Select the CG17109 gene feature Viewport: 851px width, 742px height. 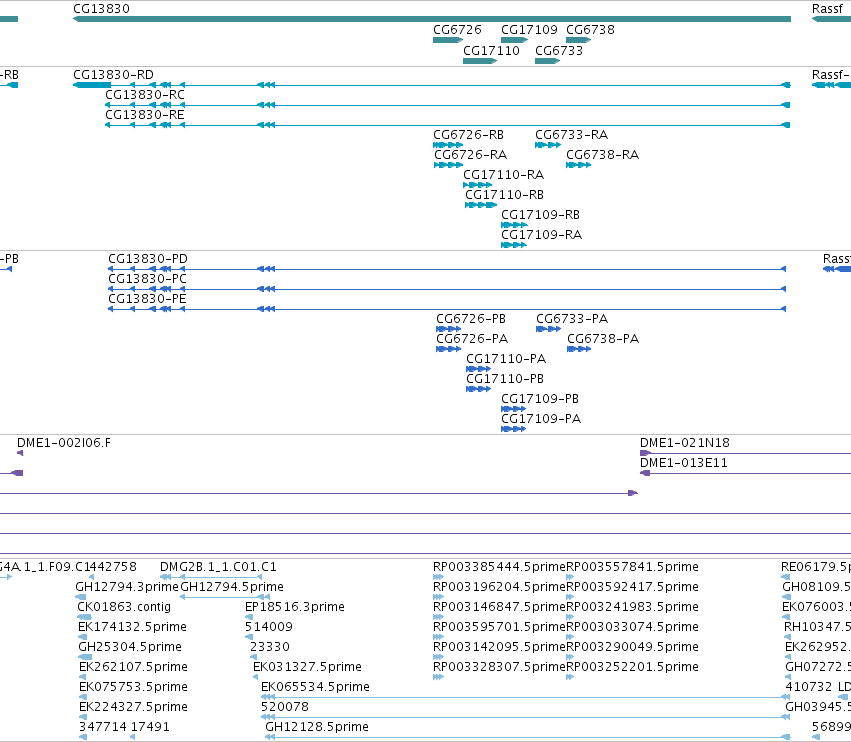pyautogui.click(x=515, y=40)
